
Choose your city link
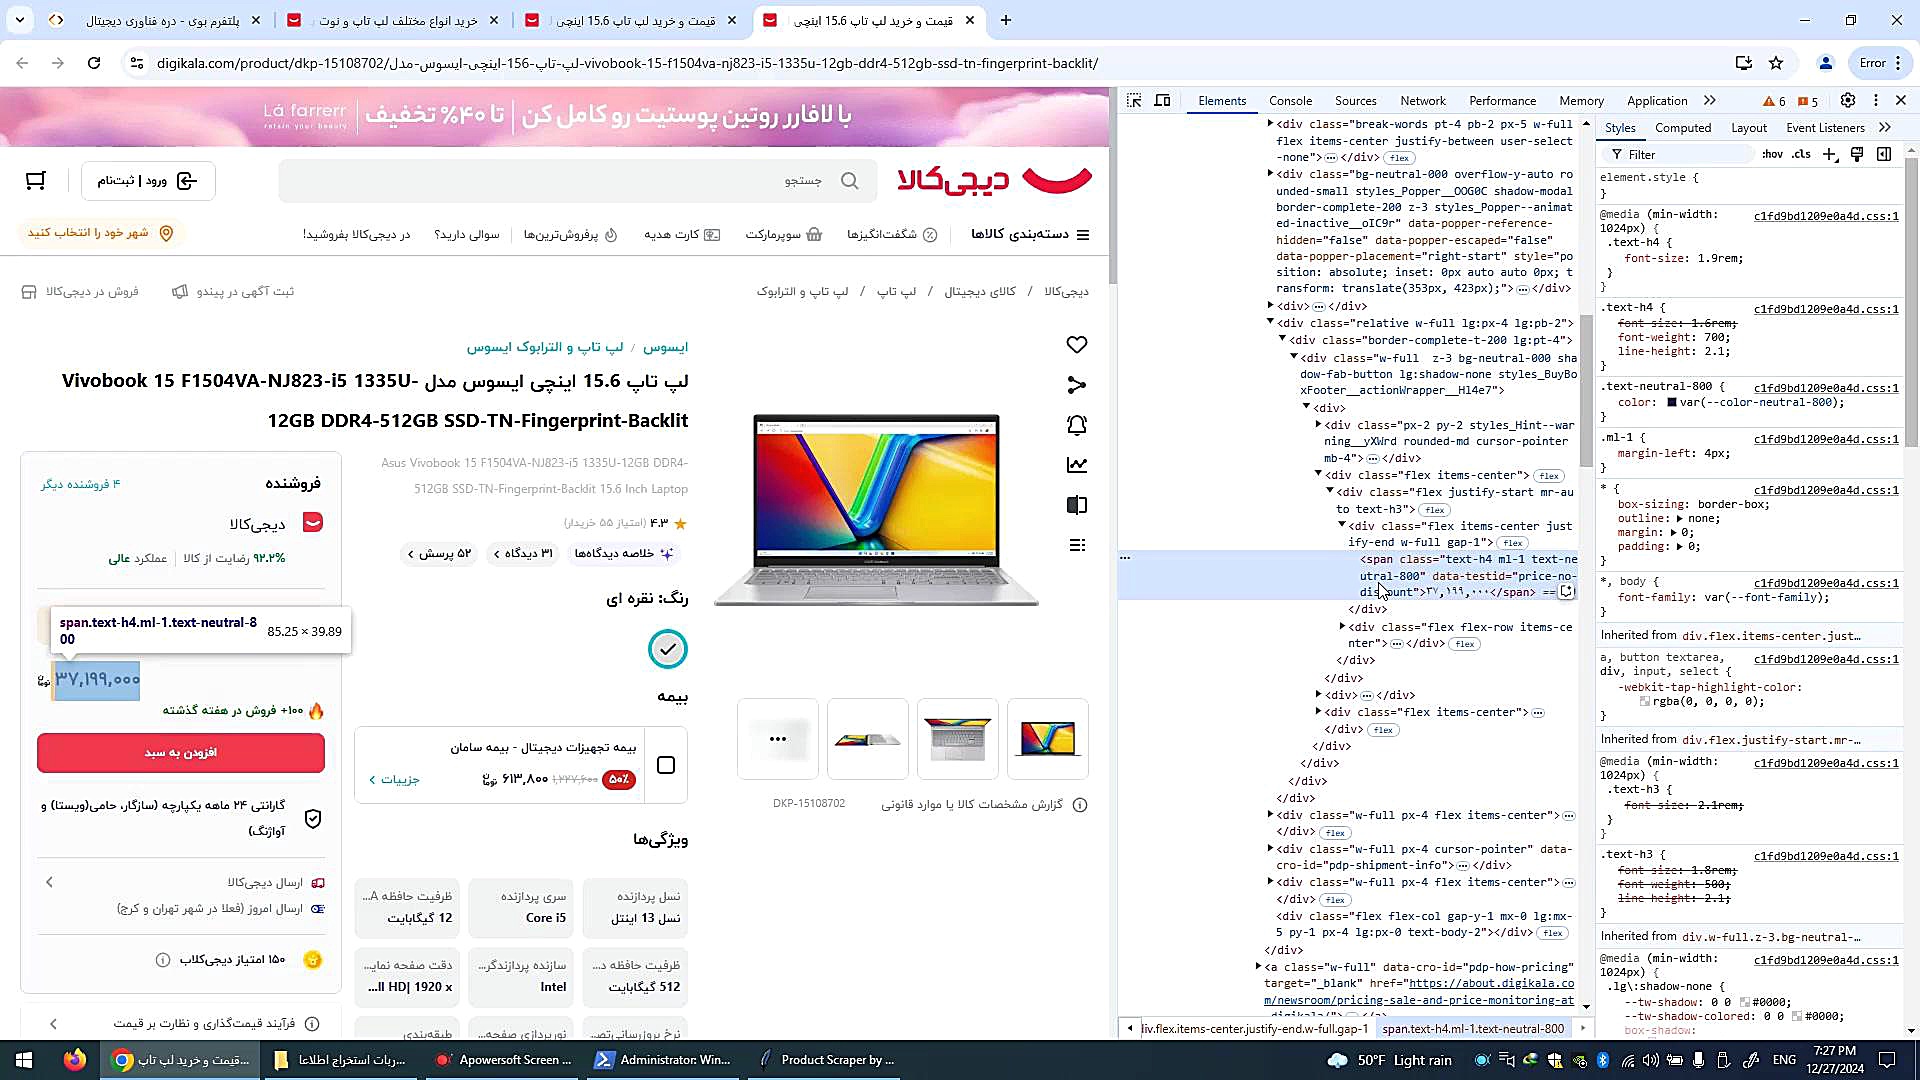(100, 233)
